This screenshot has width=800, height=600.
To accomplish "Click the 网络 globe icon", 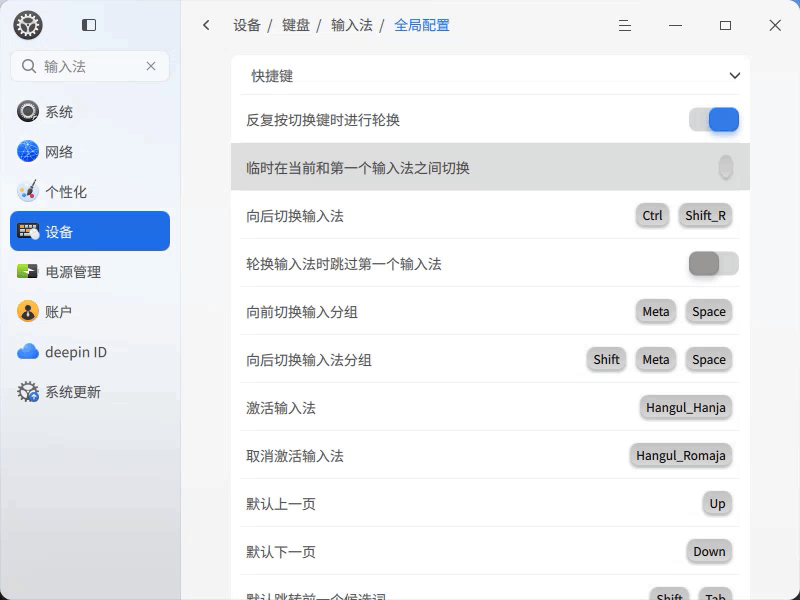I will (x=28, y=152).
